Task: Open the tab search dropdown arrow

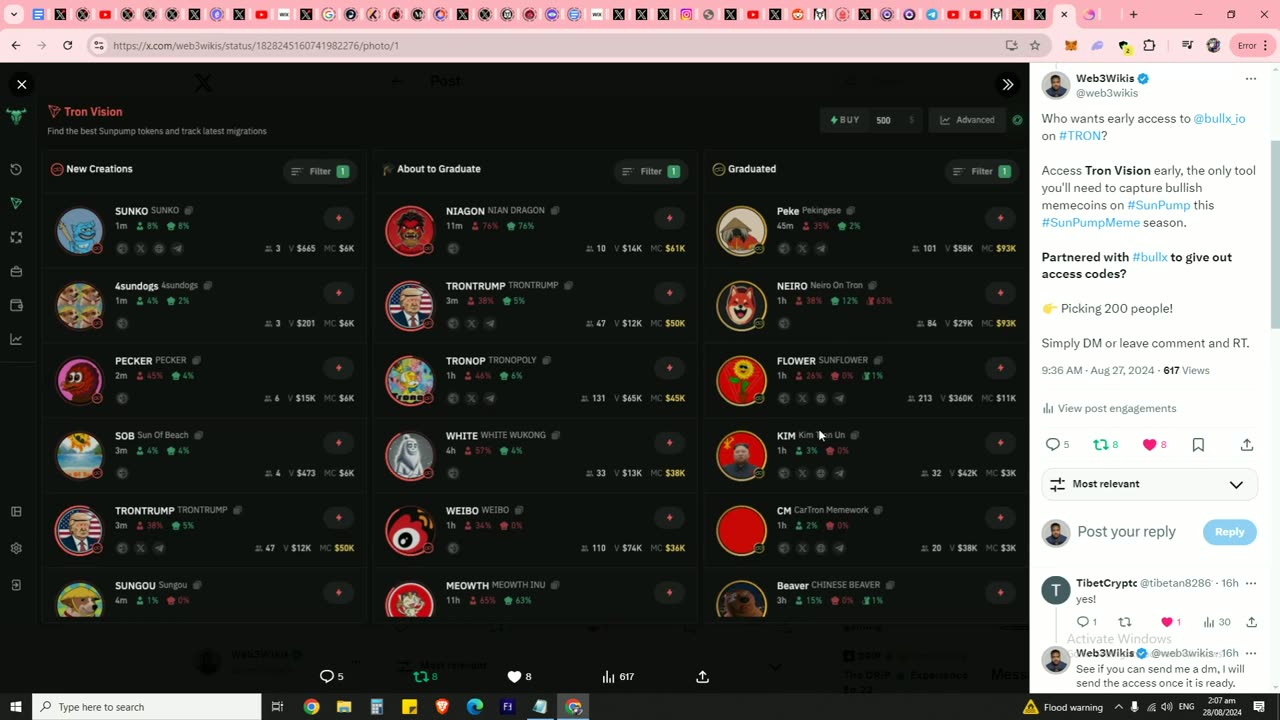Action: [x=14, y=15]
